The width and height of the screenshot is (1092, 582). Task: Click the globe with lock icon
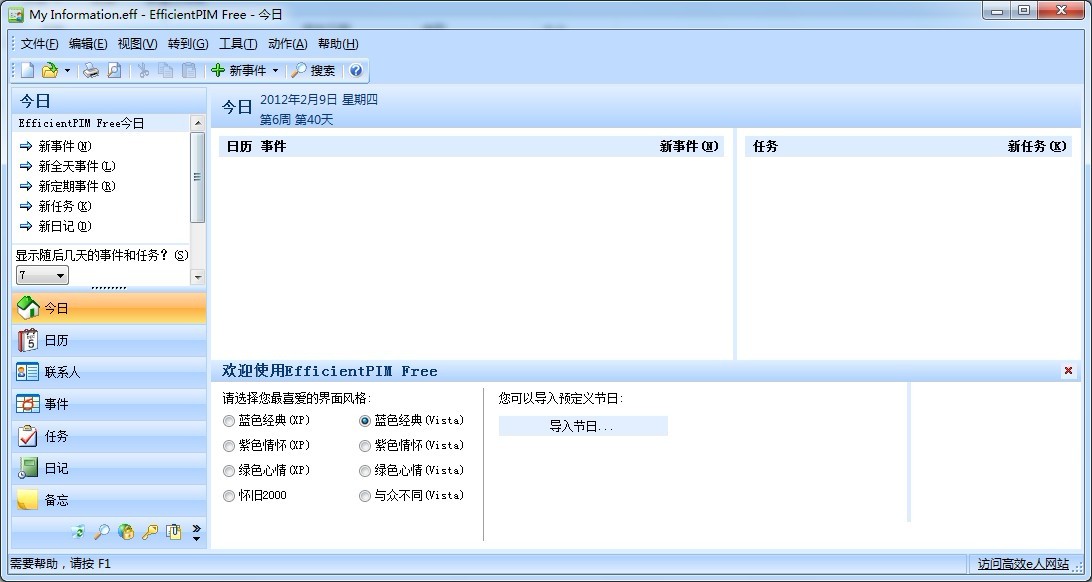point(126,532)
